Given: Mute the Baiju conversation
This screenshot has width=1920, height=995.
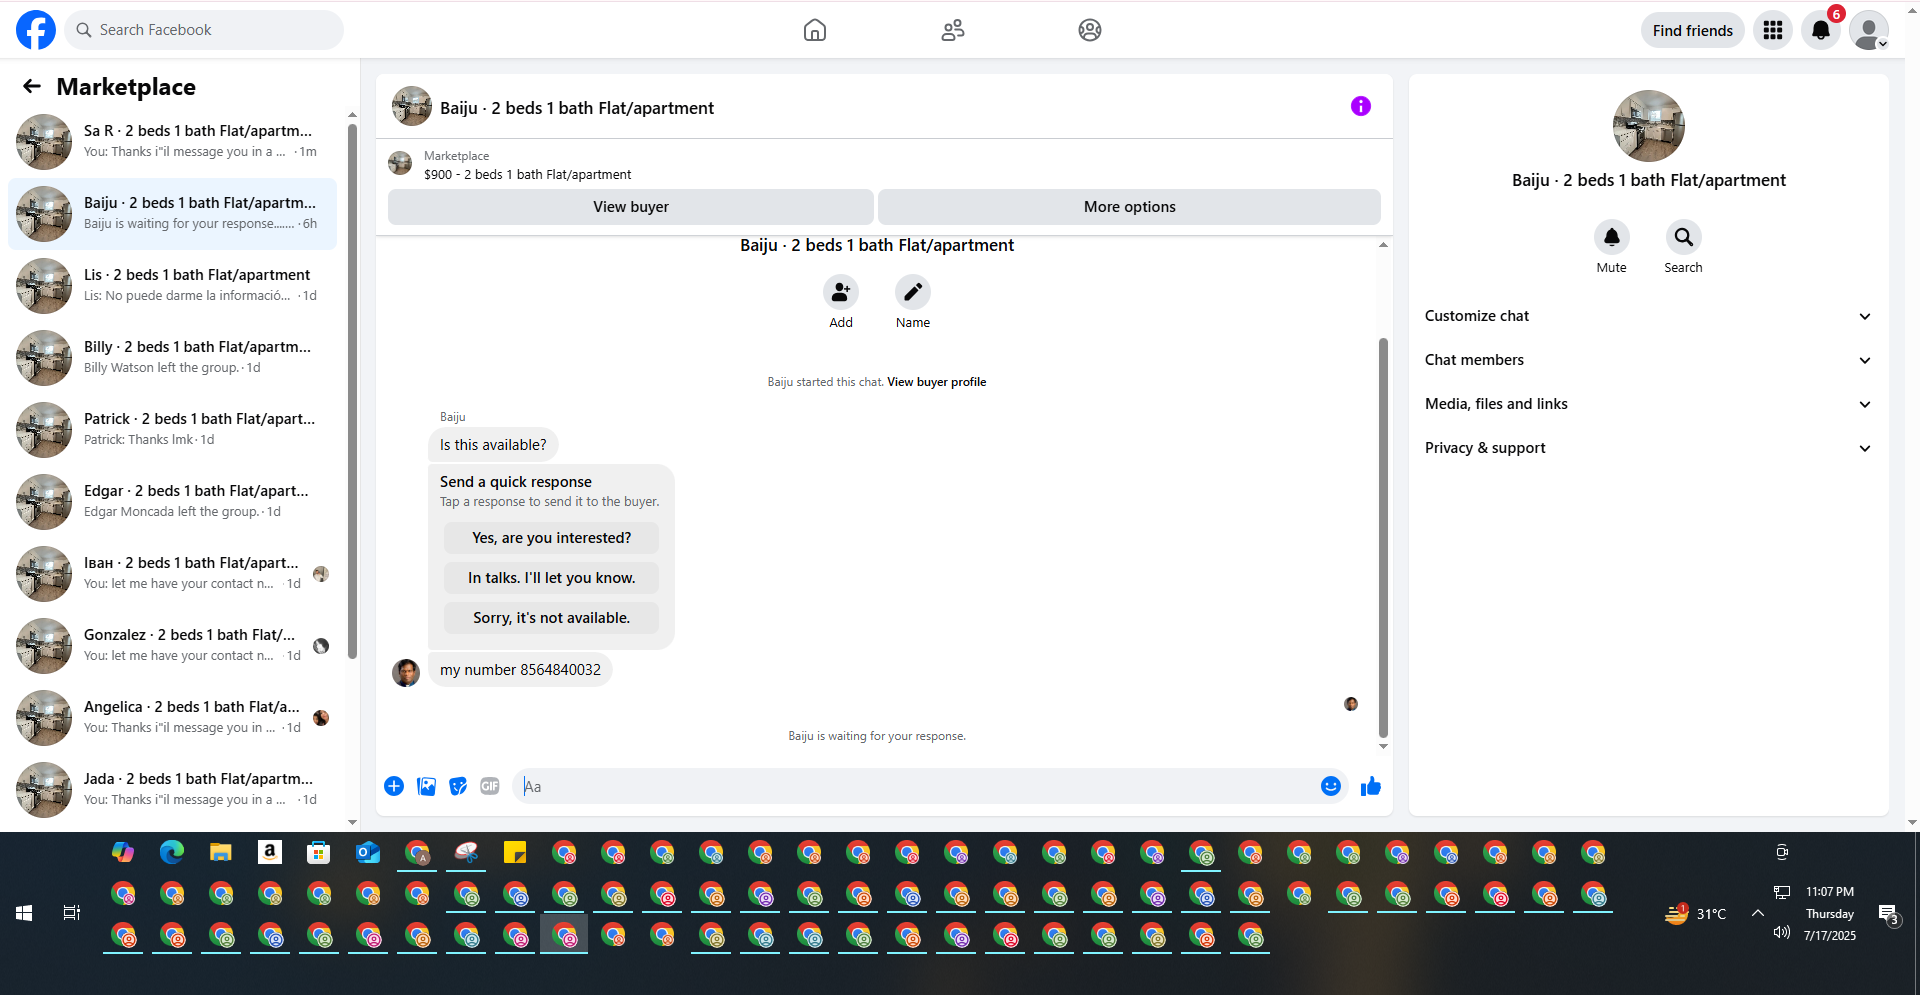Looking at the screenshot, I should [1612, 237].
